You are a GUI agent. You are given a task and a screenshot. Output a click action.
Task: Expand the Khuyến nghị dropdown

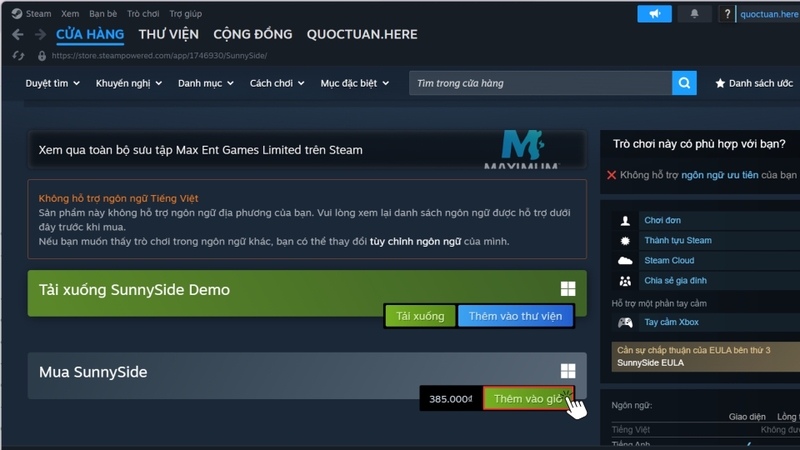(129, 83)
